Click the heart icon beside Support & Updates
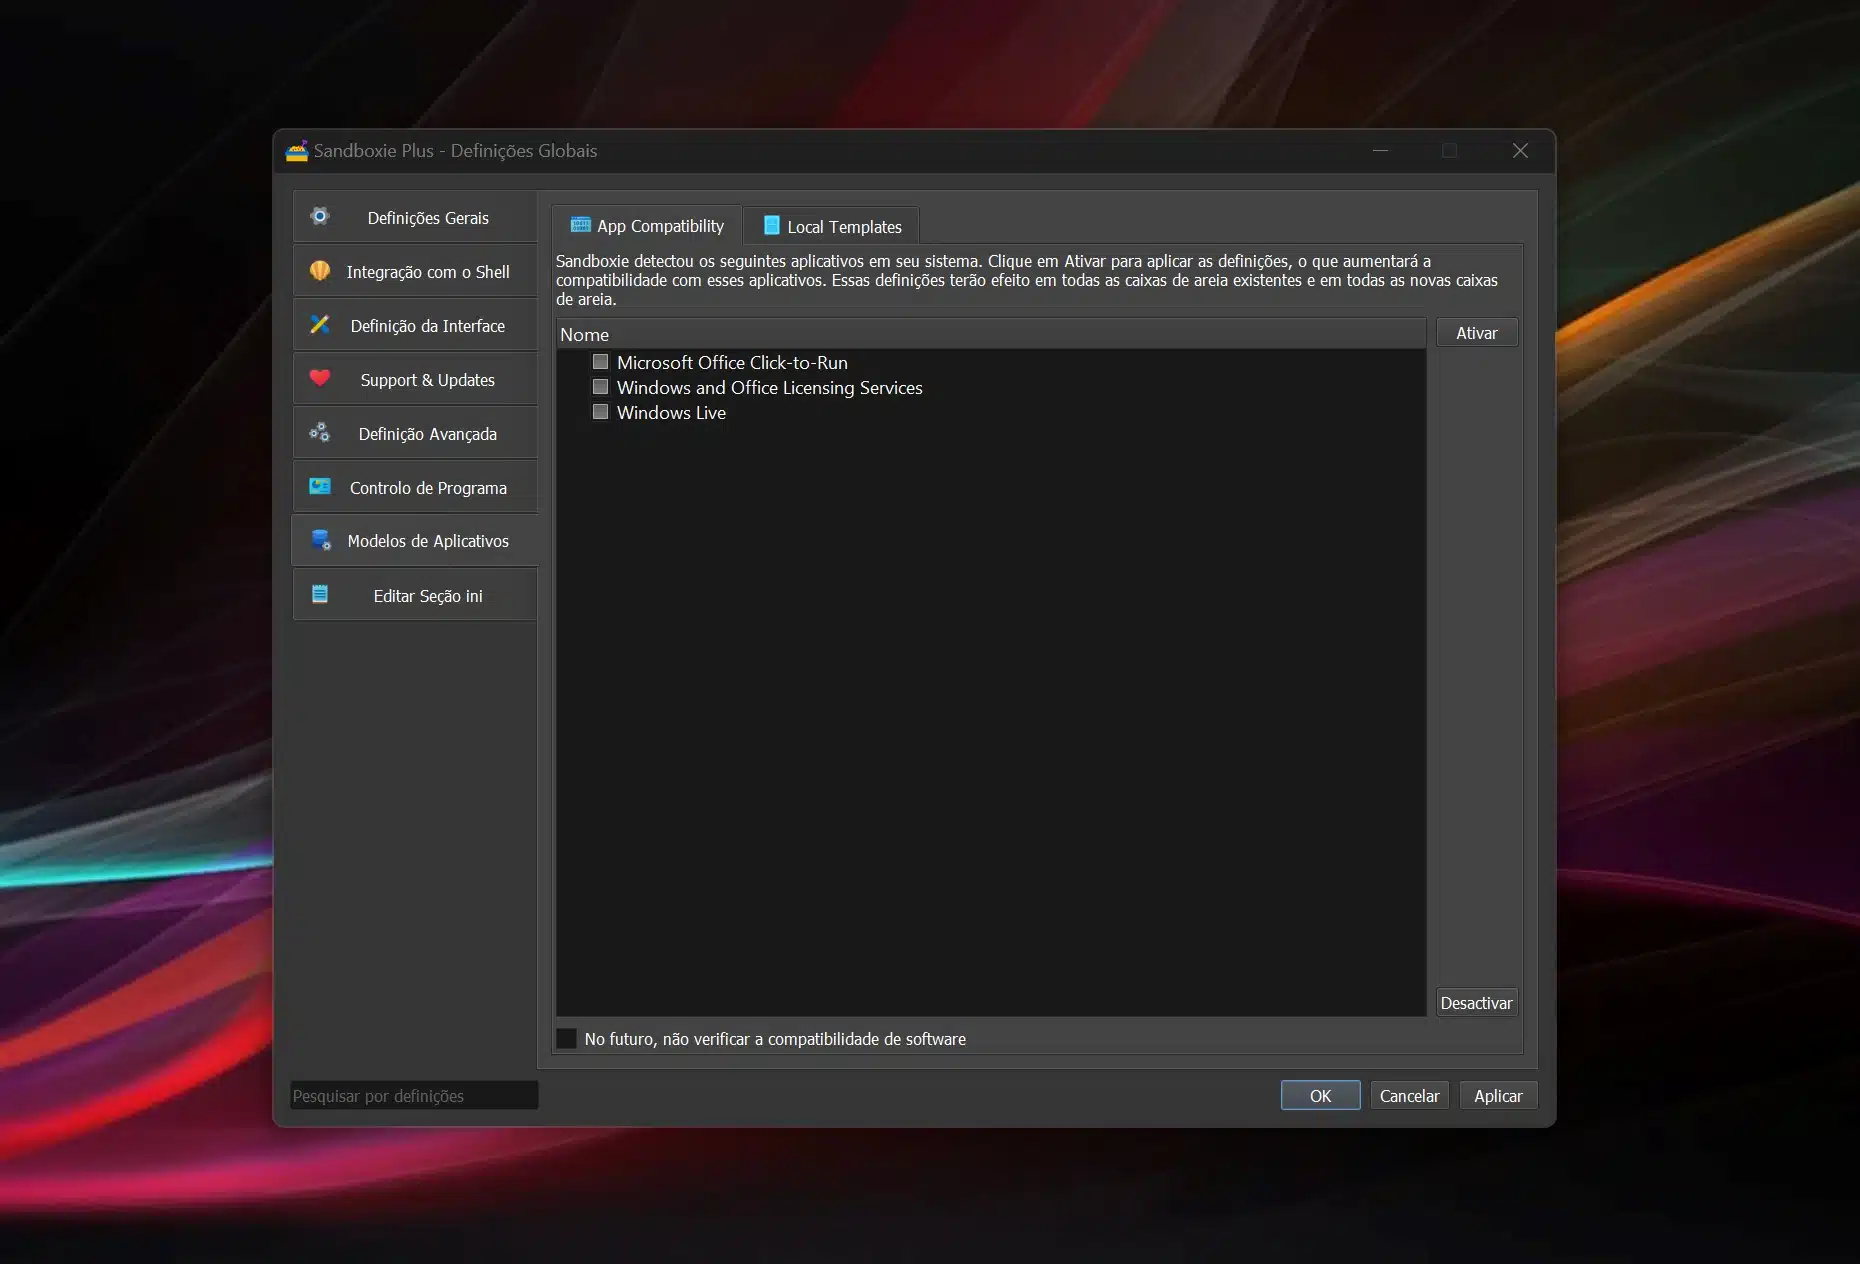 pyautogui.click(x=320, y=378)
